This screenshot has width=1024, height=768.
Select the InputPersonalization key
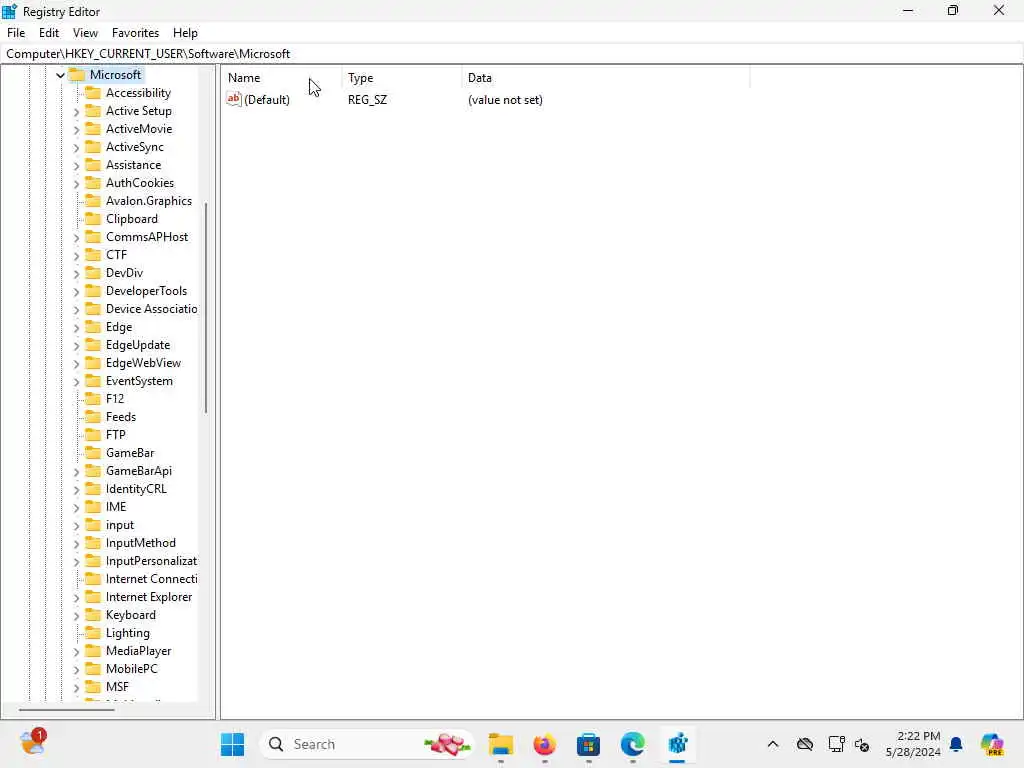(x=151, y=561)
